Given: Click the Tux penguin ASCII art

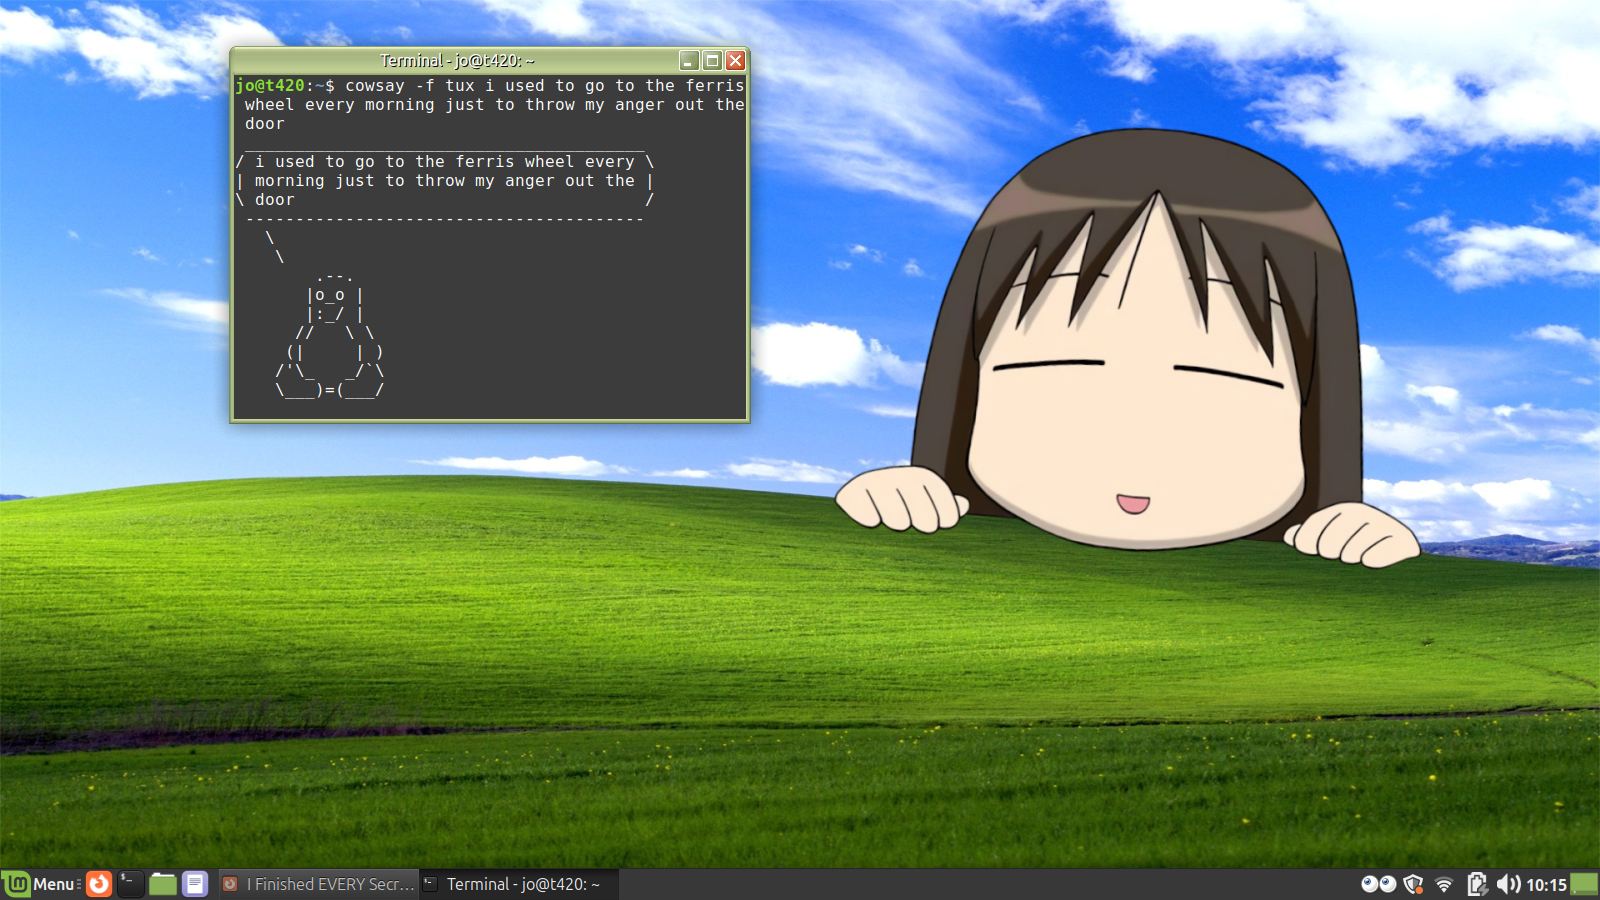Looking at the screenshot, I should [x=330, y=335].
